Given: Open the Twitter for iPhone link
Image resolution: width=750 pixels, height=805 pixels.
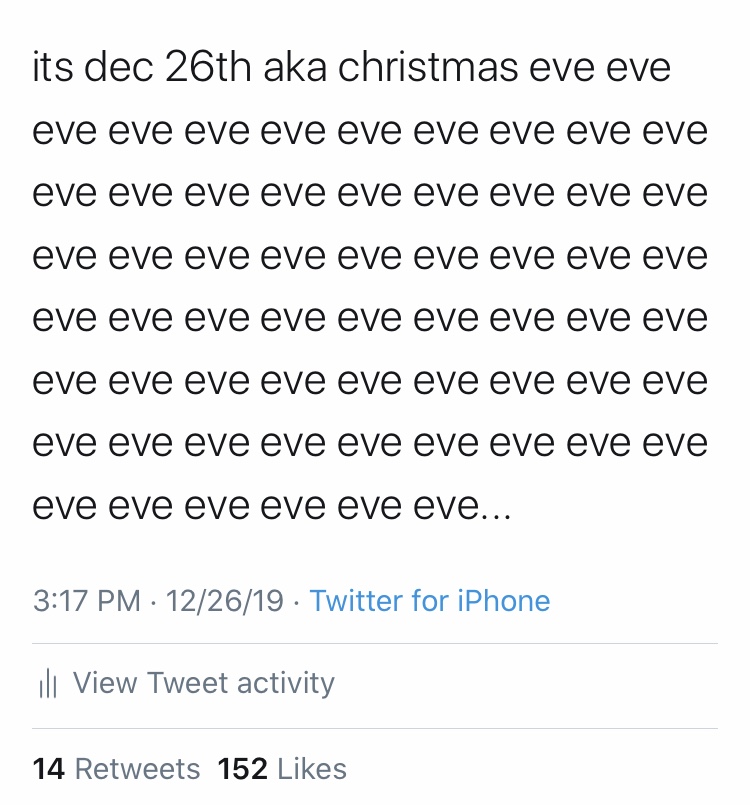Looking at the screenshot, I should (430, 600).
